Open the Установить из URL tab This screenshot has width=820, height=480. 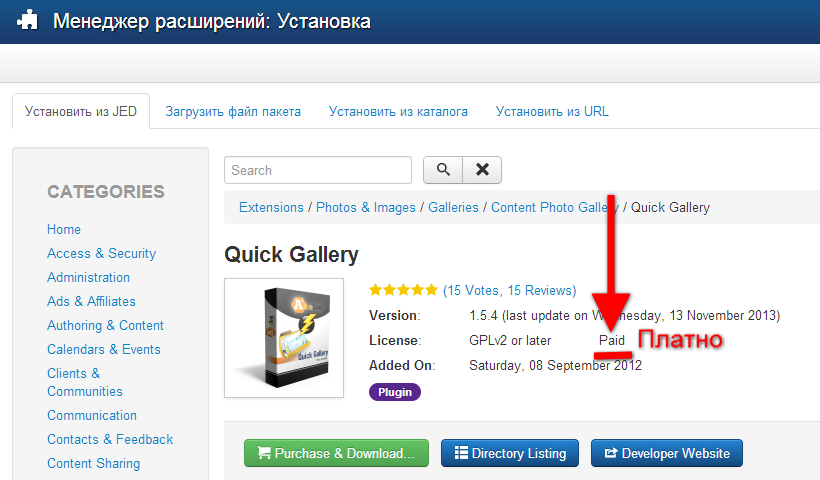(x=552, y=111)
